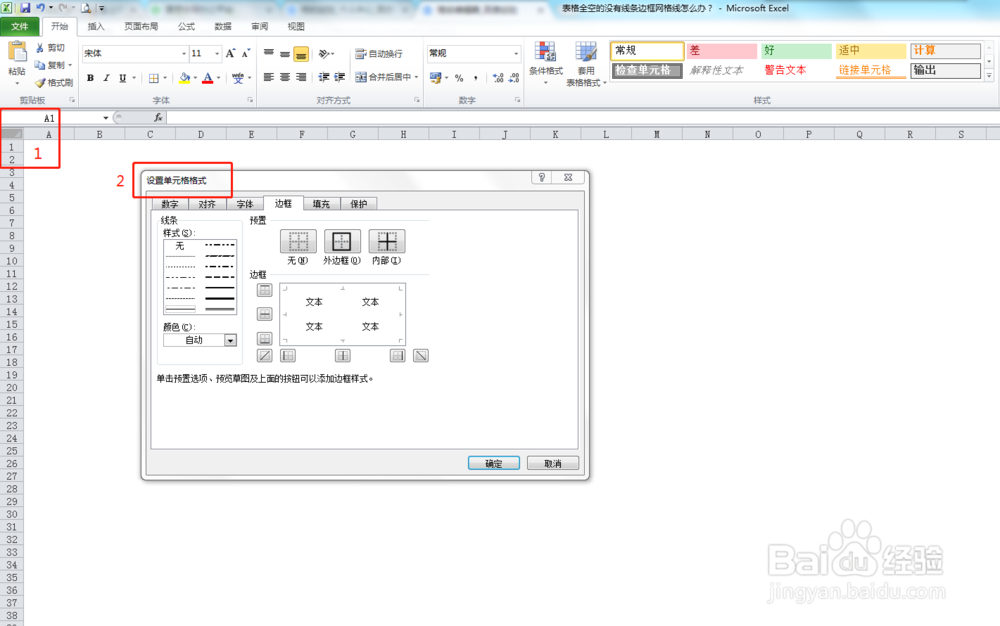Select the 无 (None) border preset
This screenshot has width=1000, height=626.
pos(296,239)
